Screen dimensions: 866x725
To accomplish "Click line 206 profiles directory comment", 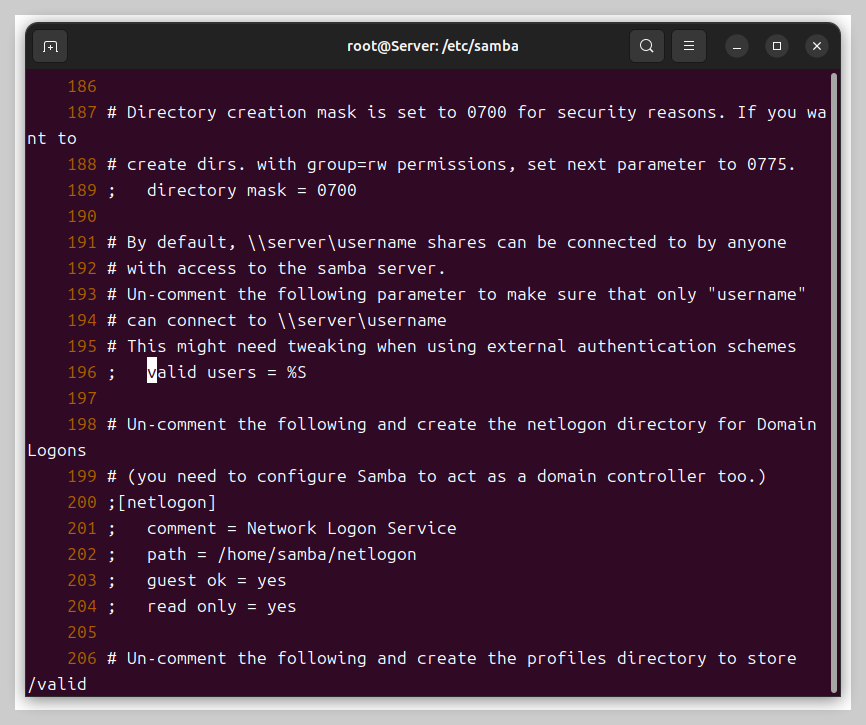I will coord(452,658).
